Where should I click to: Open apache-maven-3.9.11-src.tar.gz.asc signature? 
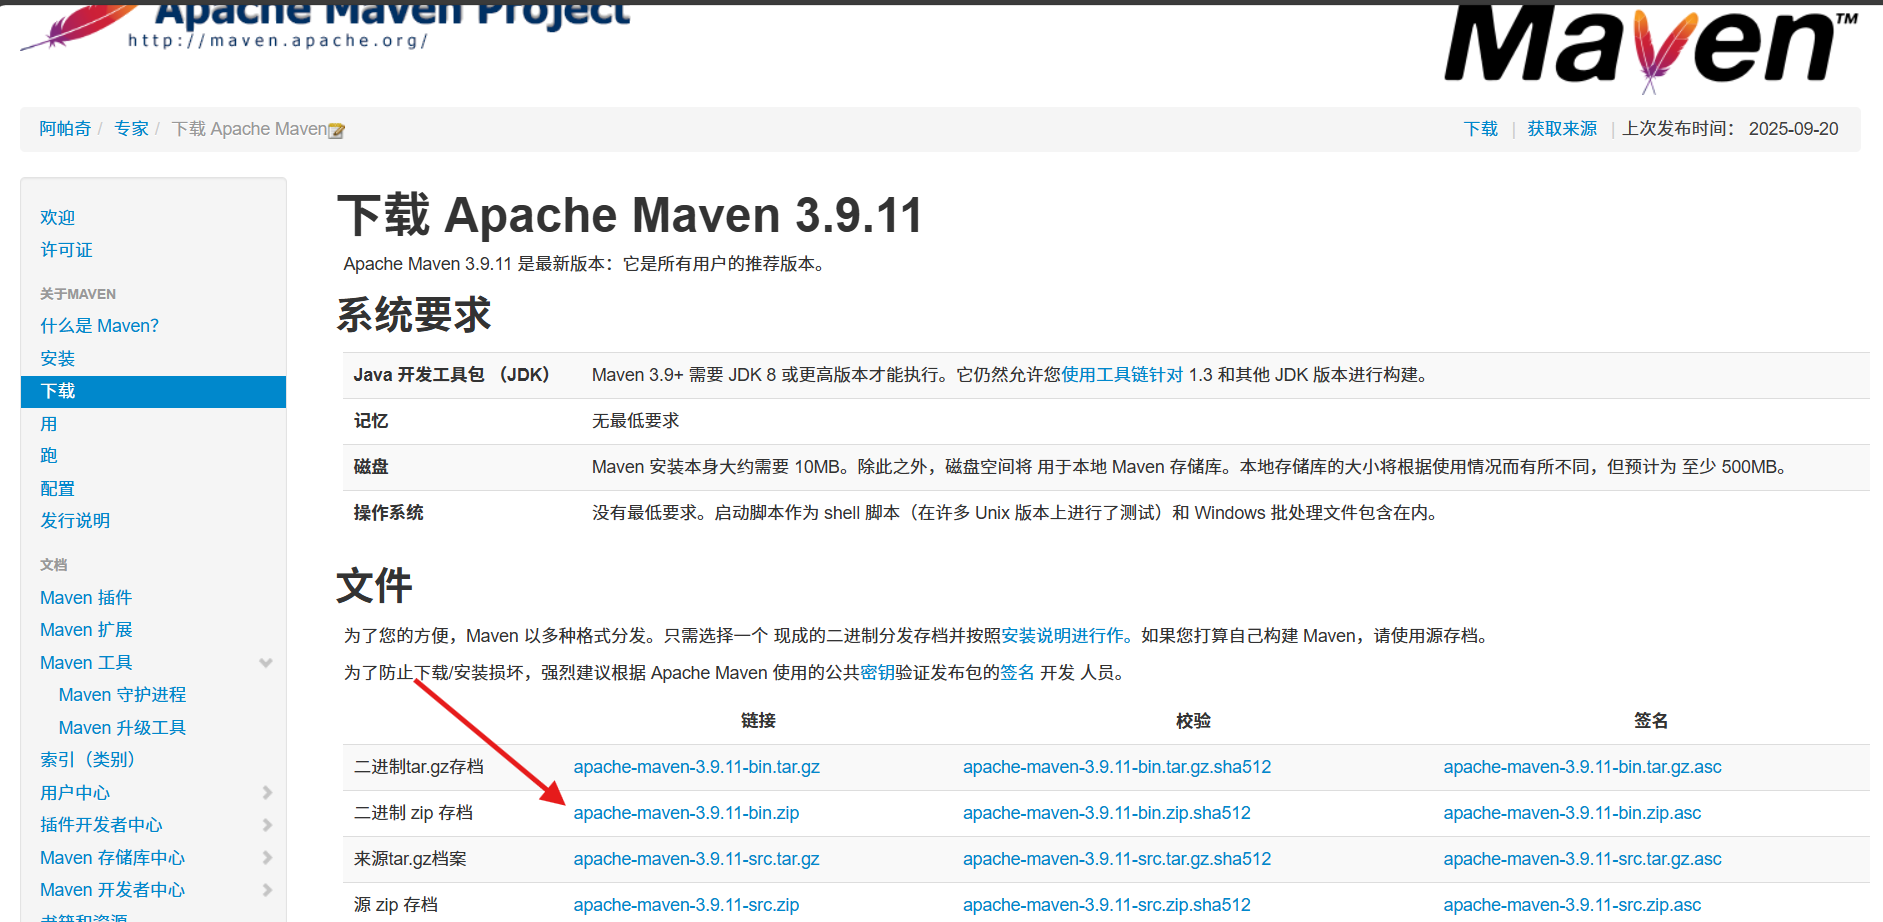pyautogui.click(x=1582, y=859)
